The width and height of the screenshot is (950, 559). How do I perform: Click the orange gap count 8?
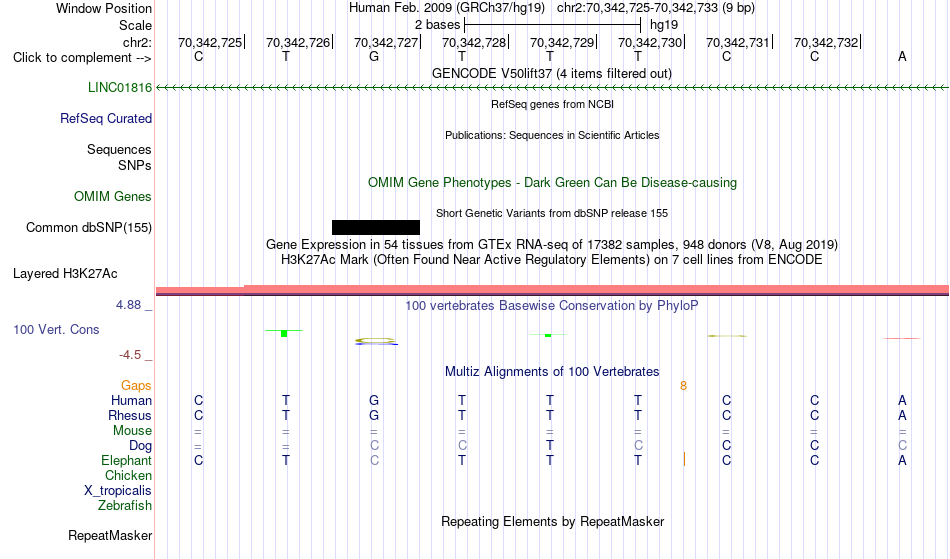click(683, 386)
